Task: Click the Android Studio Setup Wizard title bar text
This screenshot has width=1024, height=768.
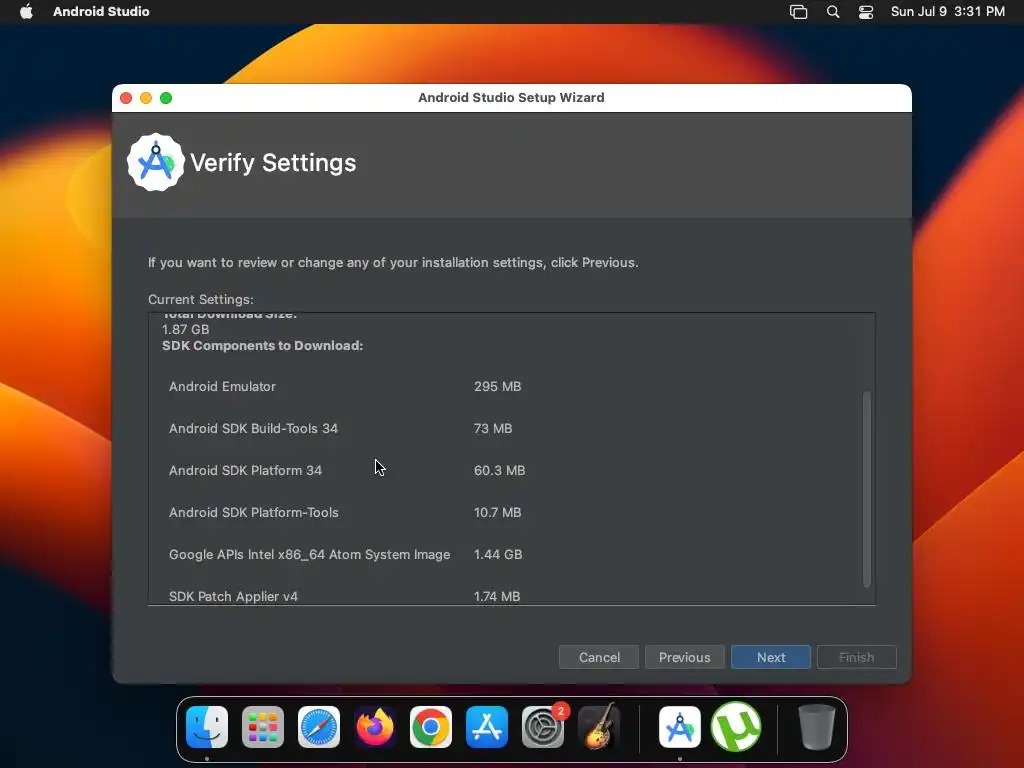Action: point(511,97)
